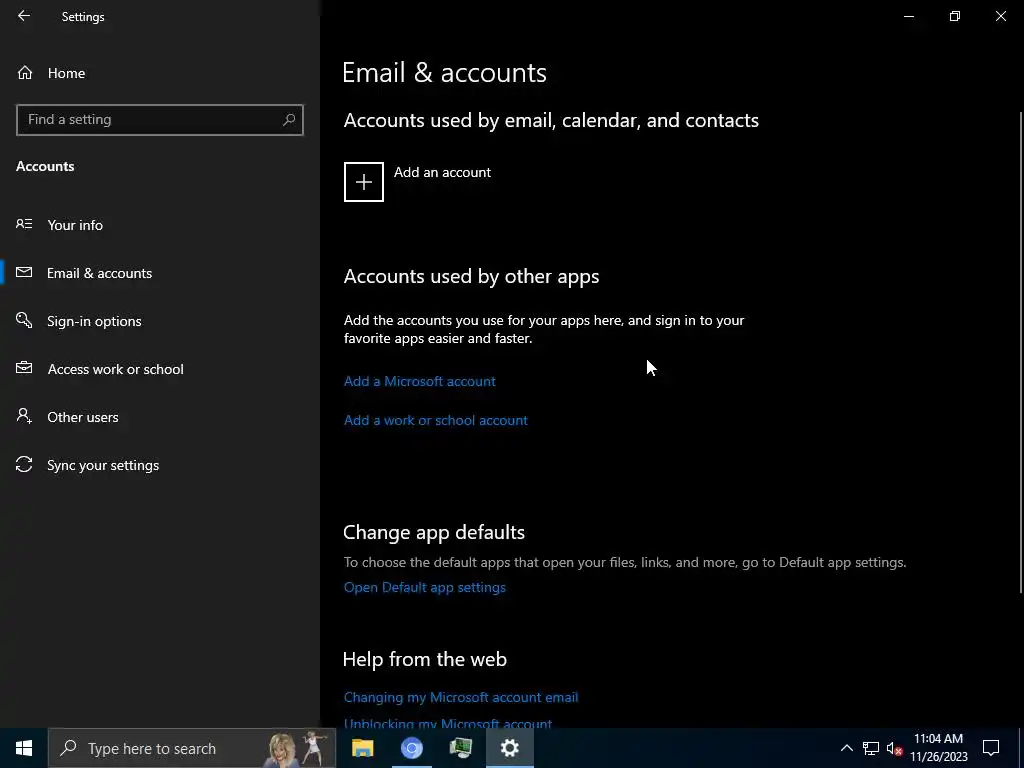Go back with the Settings back arrow
This screenshot has height=768, width=1024.
tap(24, 16)
